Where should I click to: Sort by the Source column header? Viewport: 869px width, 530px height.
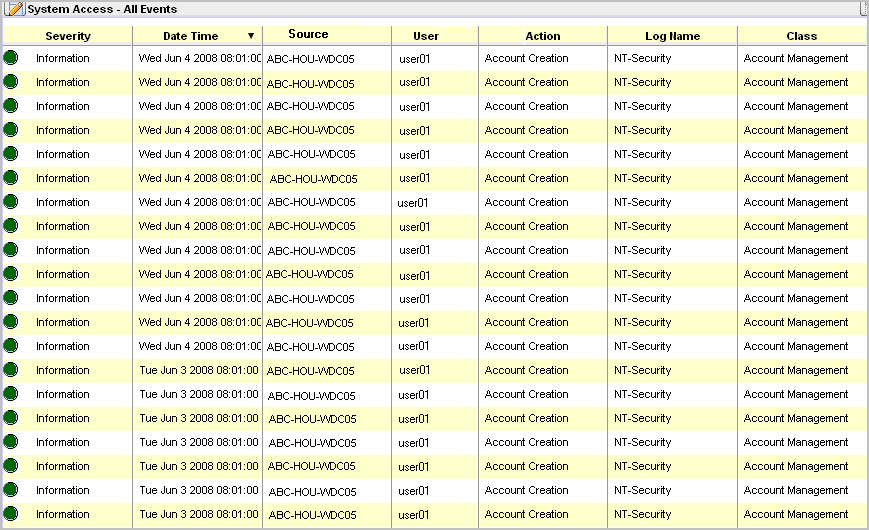[x=308, y=35]
